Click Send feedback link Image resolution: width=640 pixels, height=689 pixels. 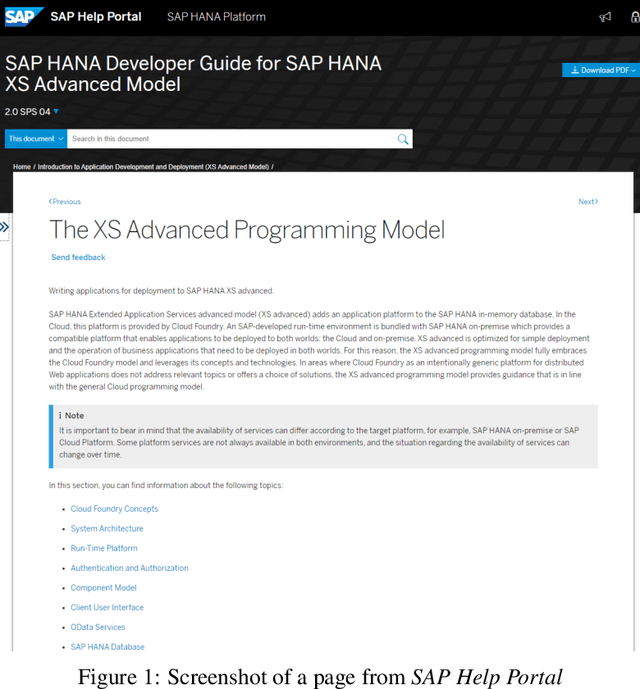tap(78, 257)
